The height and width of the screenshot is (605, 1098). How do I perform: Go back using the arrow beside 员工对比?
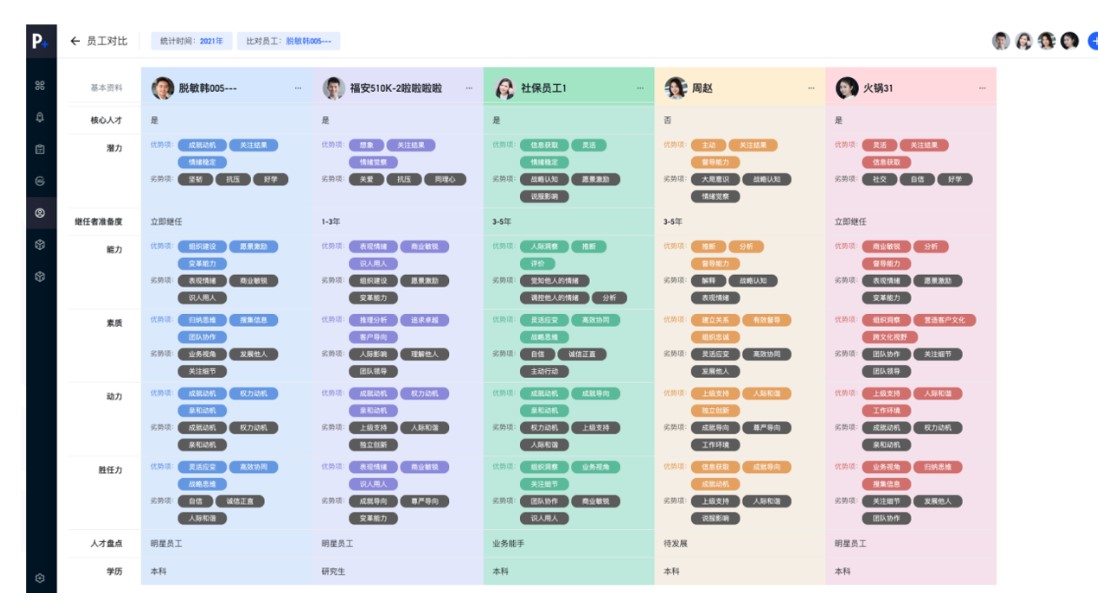click(x=75, y=41)
